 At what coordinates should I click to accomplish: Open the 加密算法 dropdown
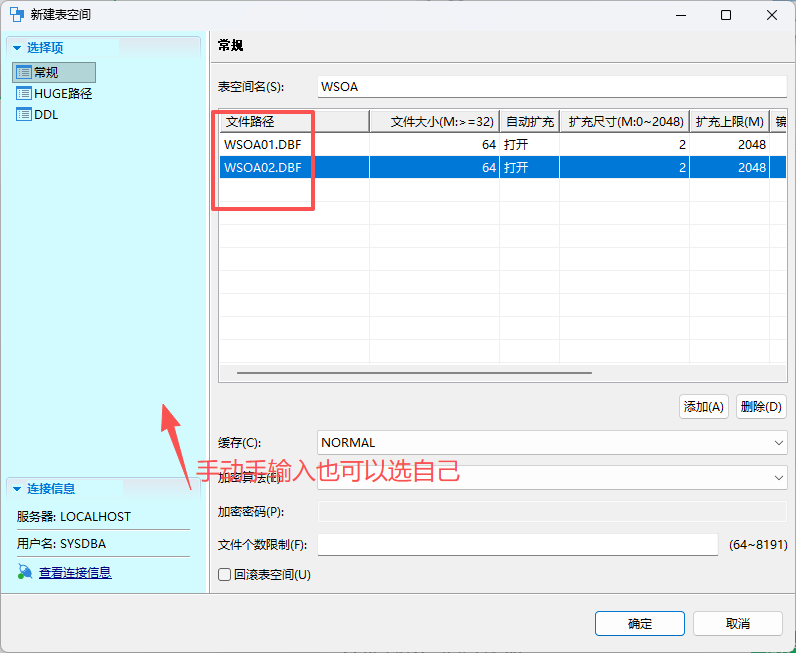point(552,478)
